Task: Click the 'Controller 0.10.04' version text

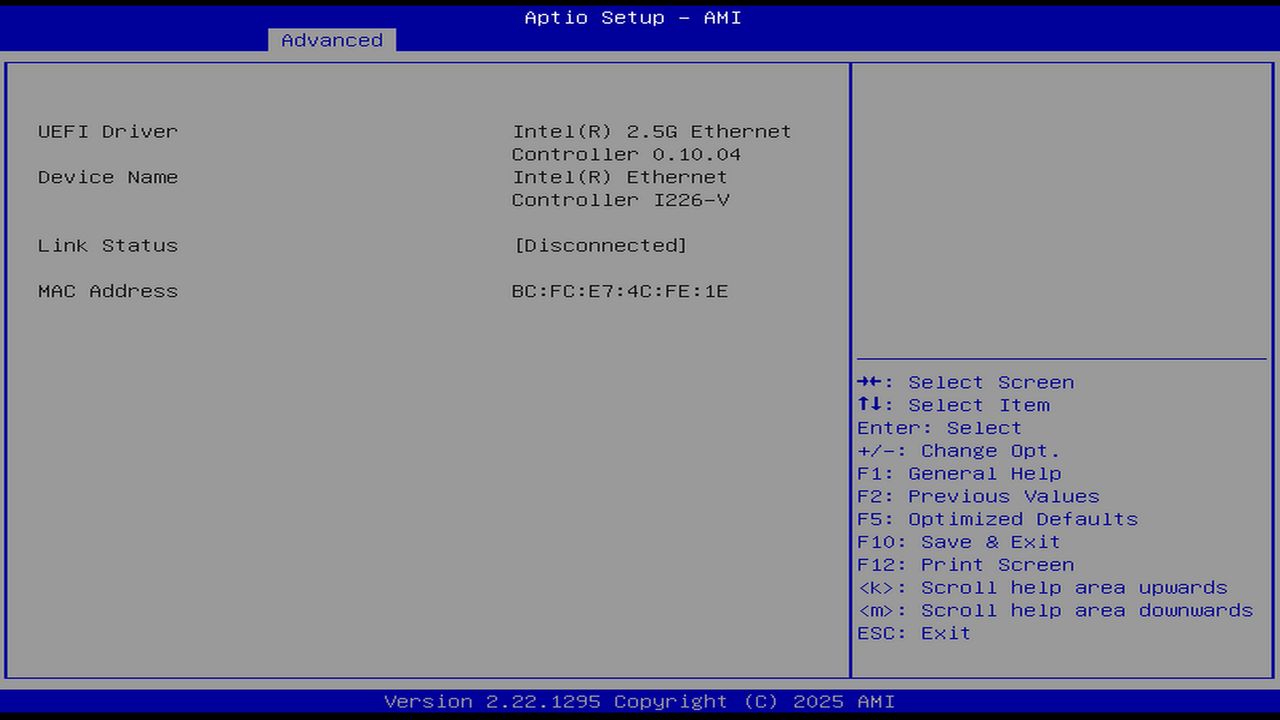Action: tap(627, 154)
